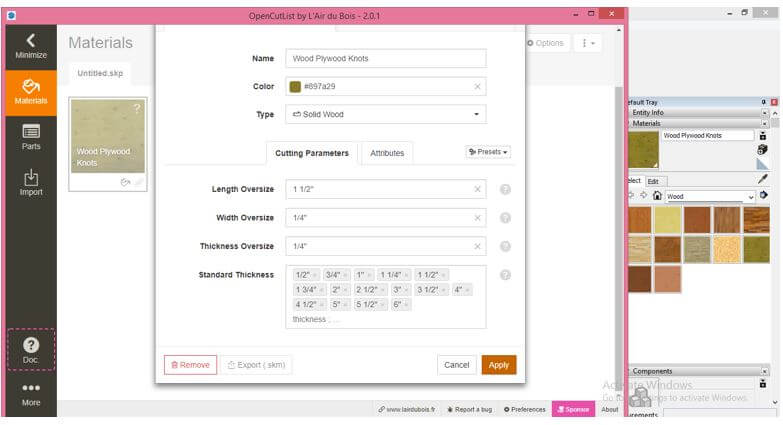Open the Wood library dropdown in SketchUp
Image resolution: width=783 pixels, height=425 pixels.
[710, 197]
